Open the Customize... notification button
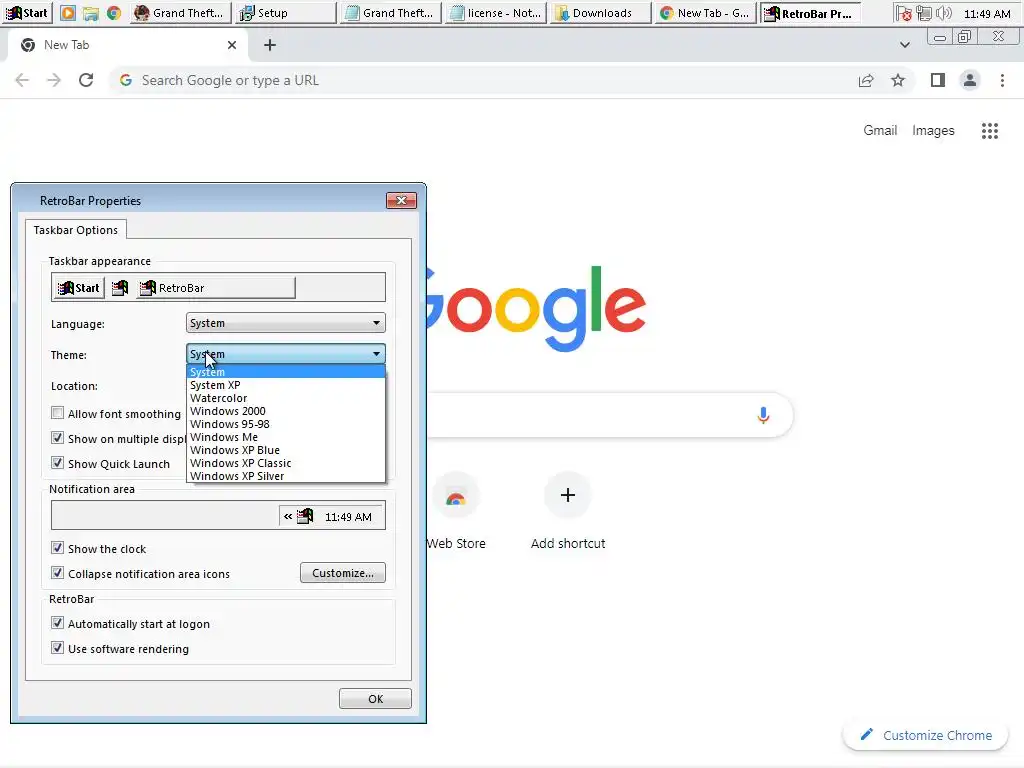The image size is (1024, 768). [x=343, y=573]
